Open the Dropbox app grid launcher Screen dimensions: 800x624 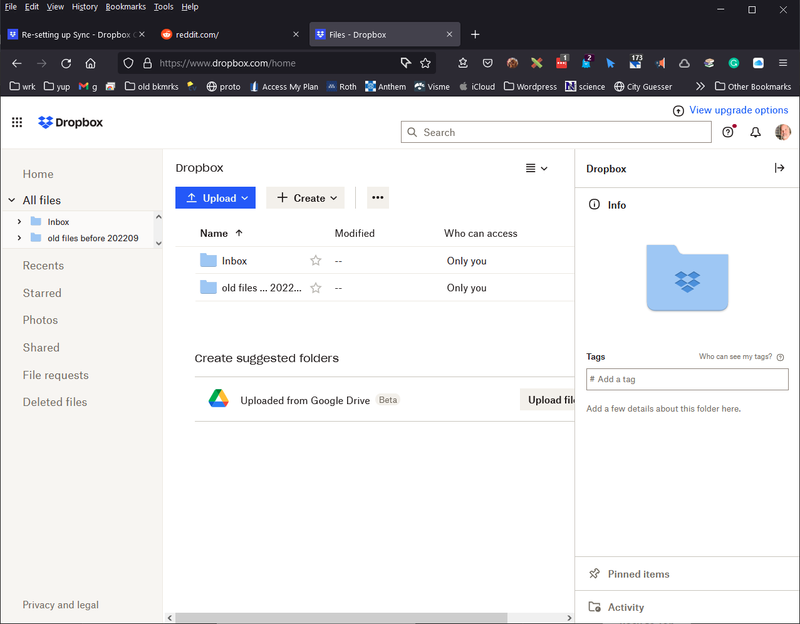coord(17,122)
